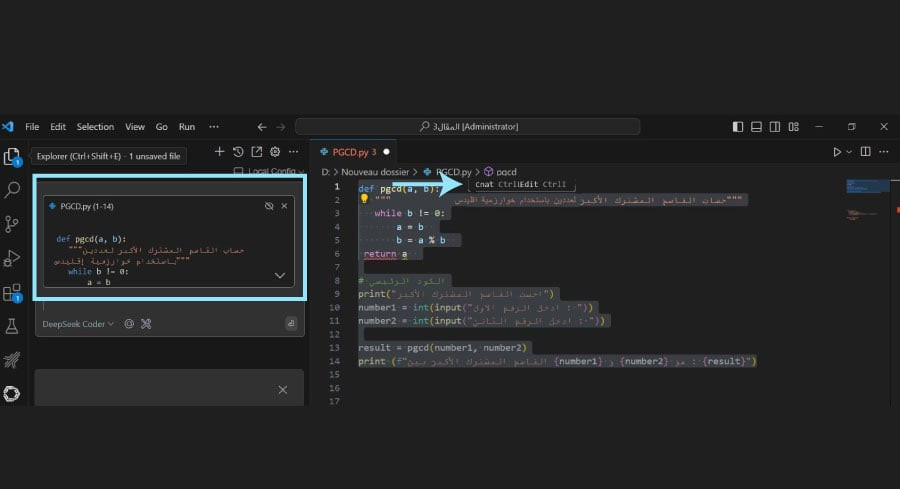This screenshot has height=489, width=900.
Task: Dismiss the lower chat panel box
Action: tap(283, 390)
